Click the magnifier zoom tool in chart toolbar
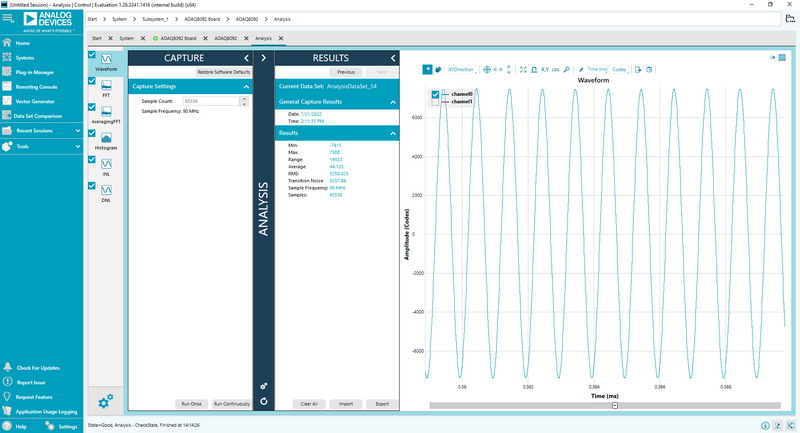Screen dimensions: 800x433 (x=567, y=70)
